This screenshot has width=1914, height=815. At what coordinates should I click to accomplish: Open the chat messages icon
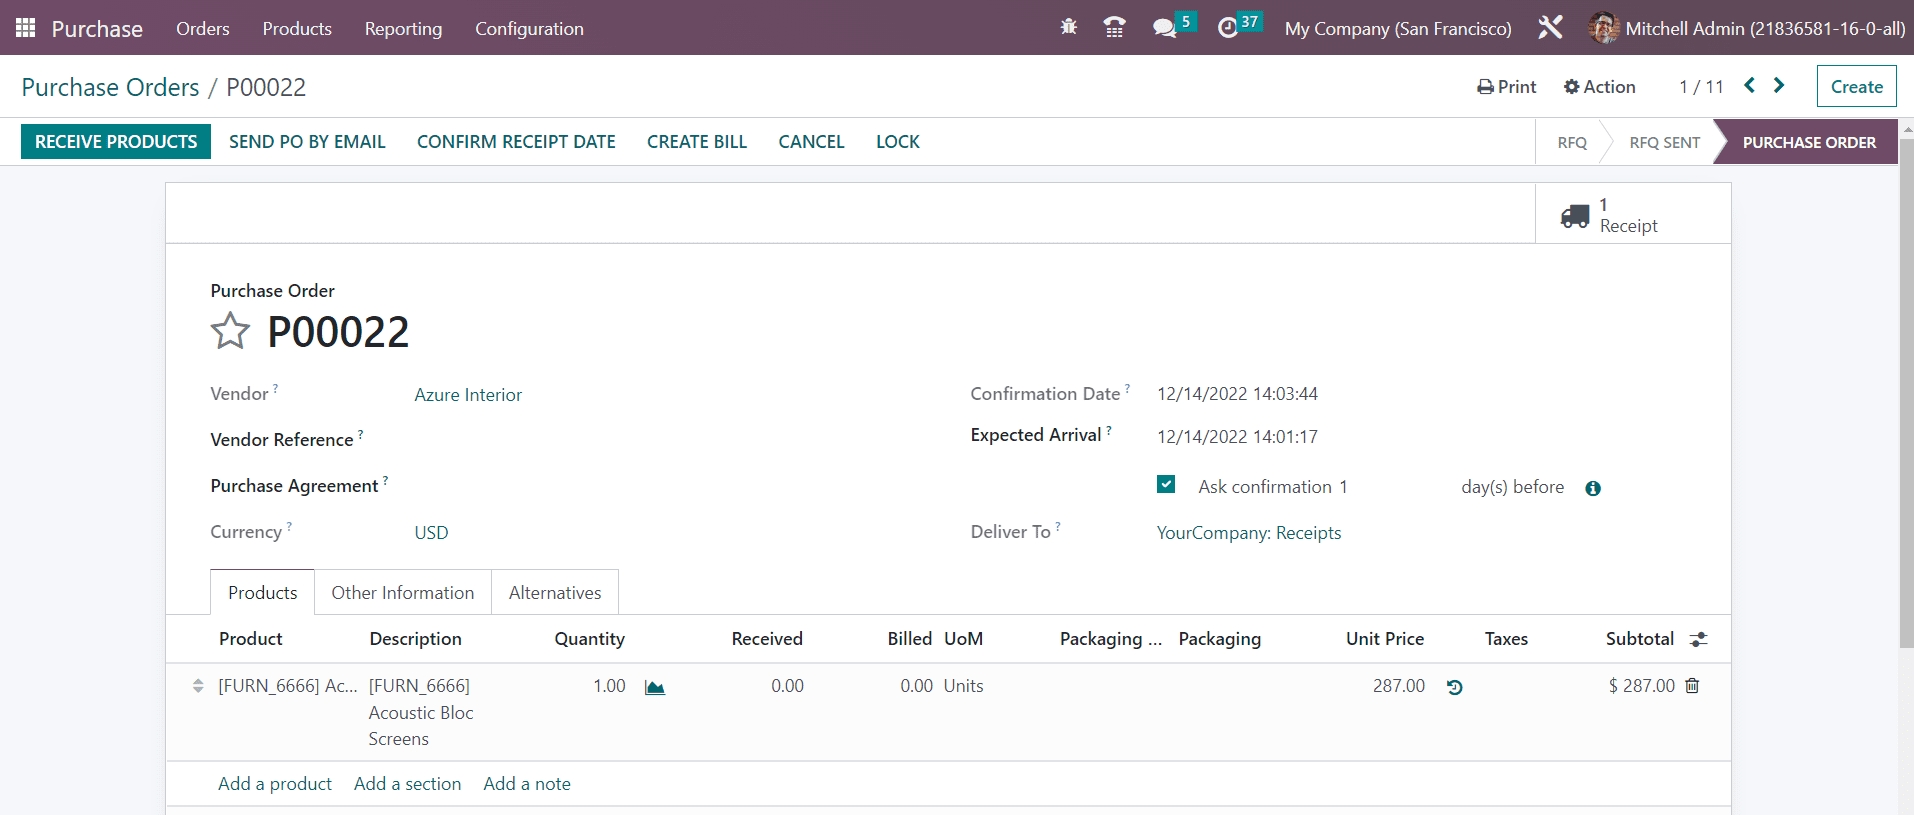coord(1164,28)
